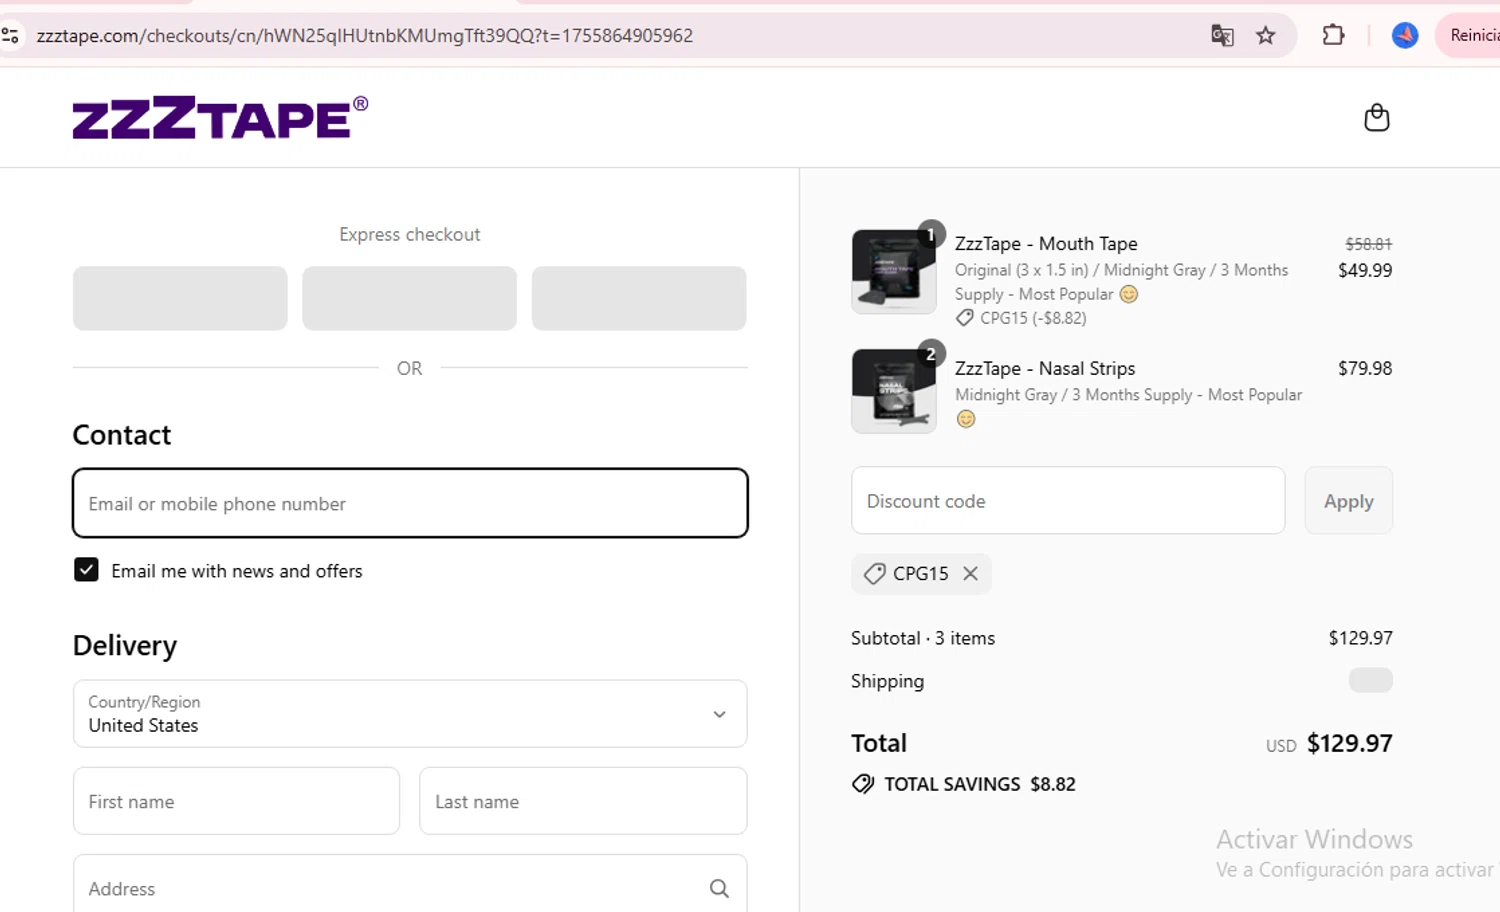Click the $49.99 discounted price
This screenshot has height=912, width=1500.
pyautogui.click(x=1365, y=270)
